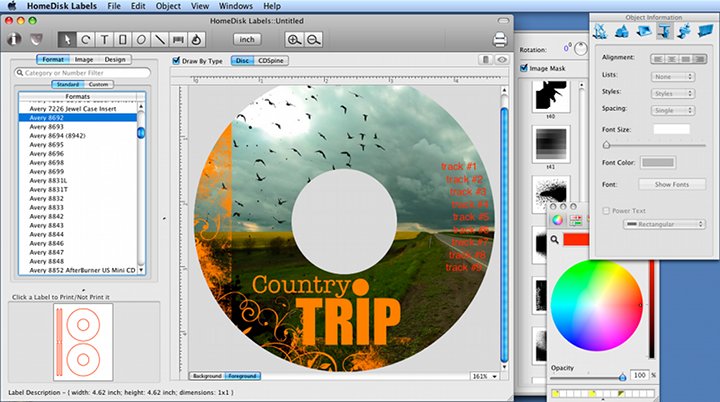Image resolution: width=720 pixels, height=402 pixels.
Task: Open the Object menu
Action: click(x=168, y=6)
